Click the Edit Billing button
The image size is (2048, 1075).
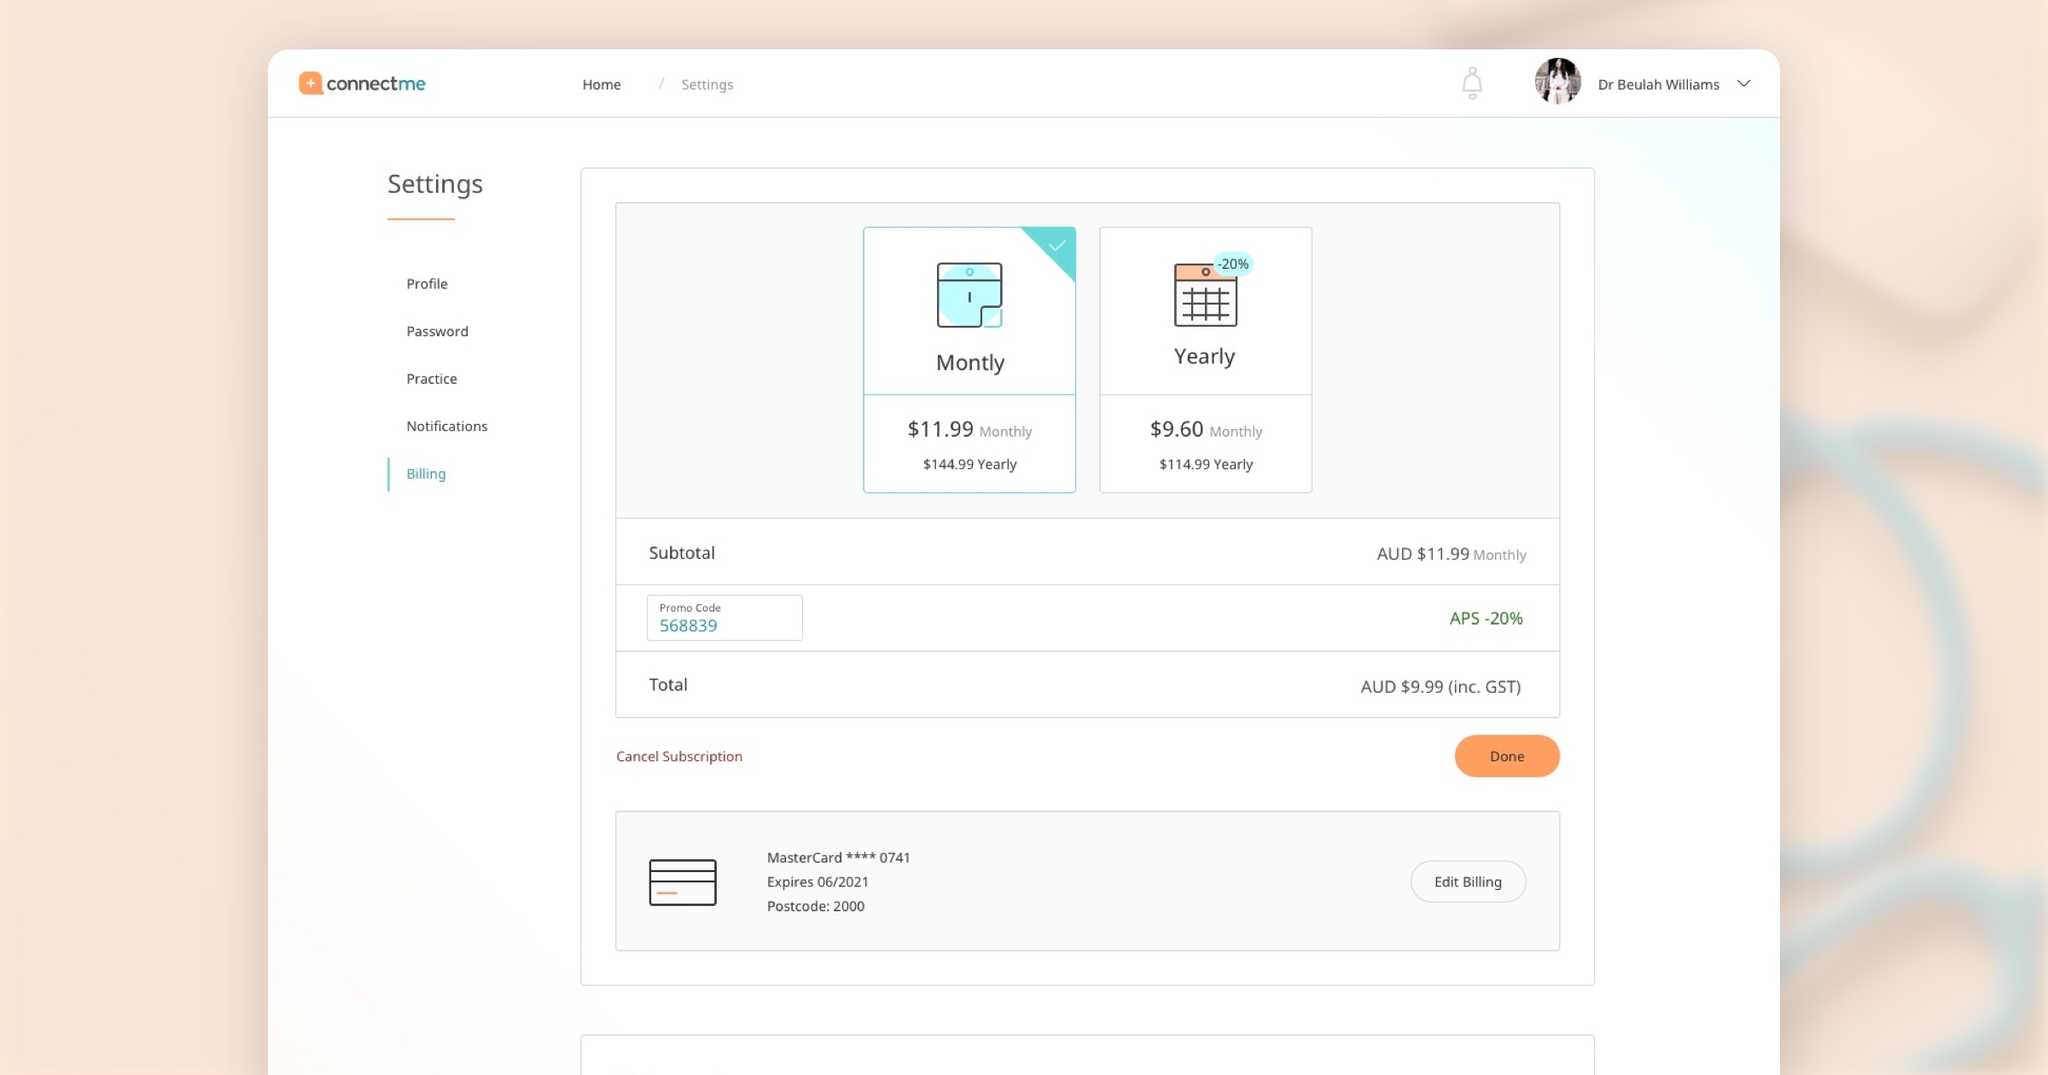click(1468, 882)
